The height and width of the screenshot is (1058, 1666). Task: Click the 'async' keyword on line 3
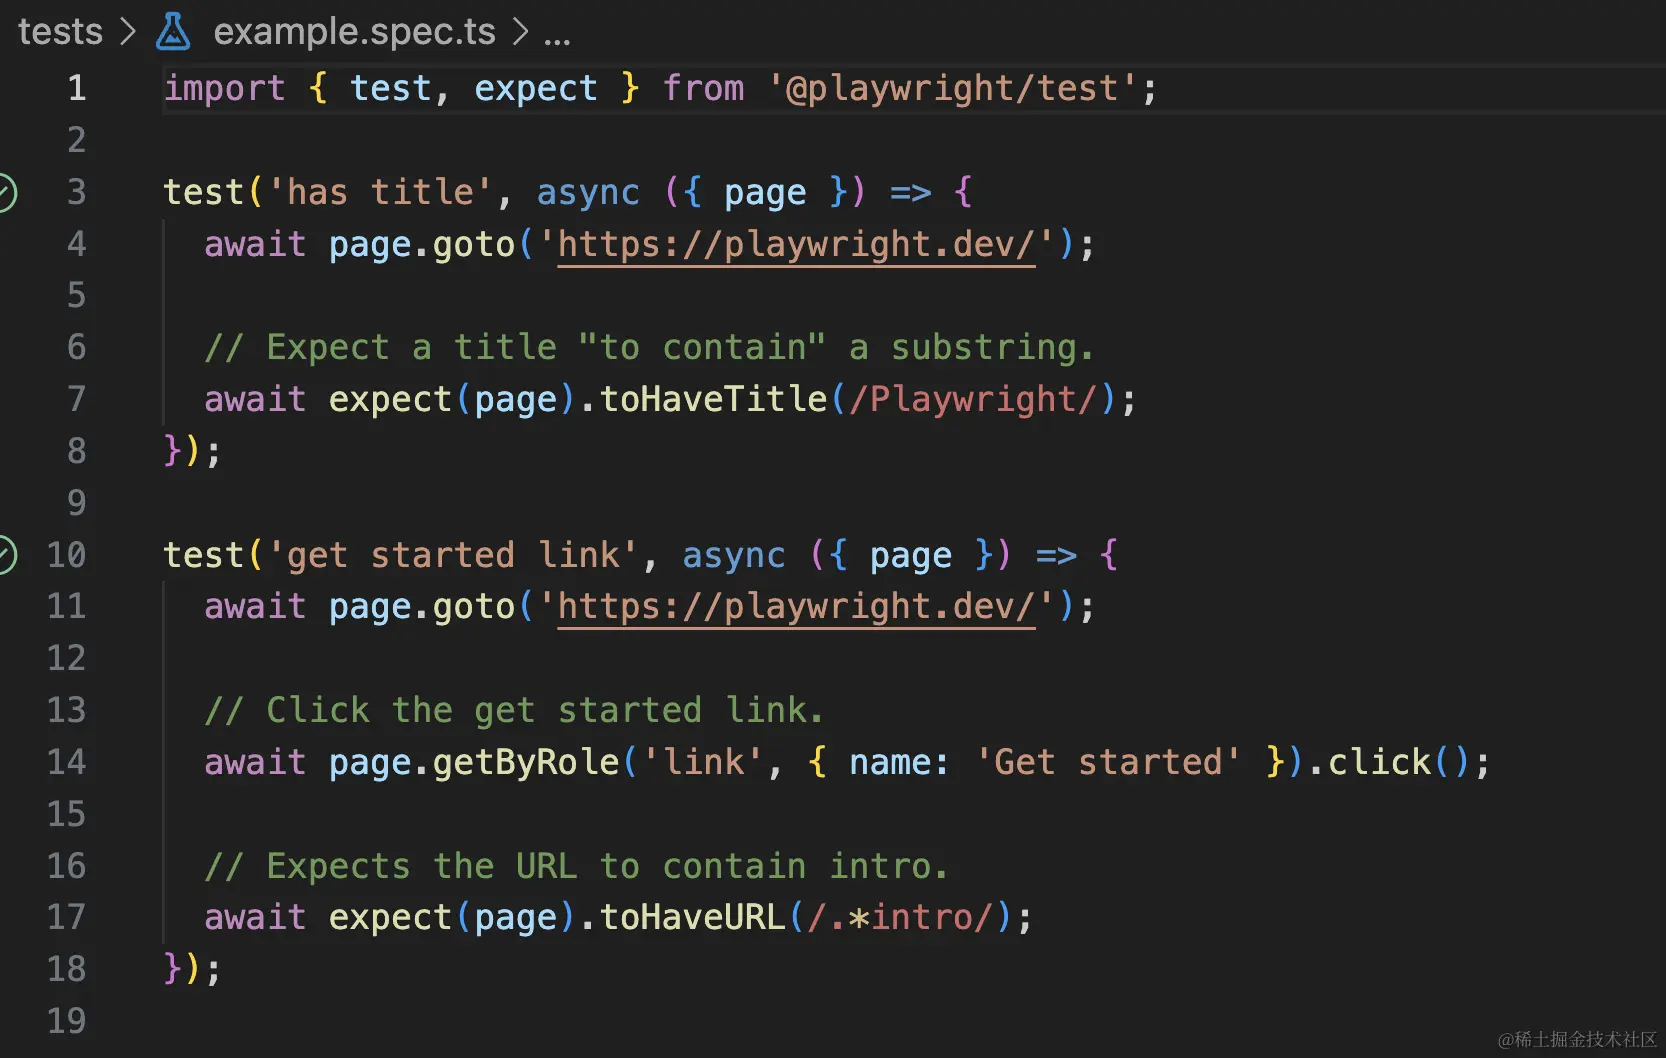(588, 192)
